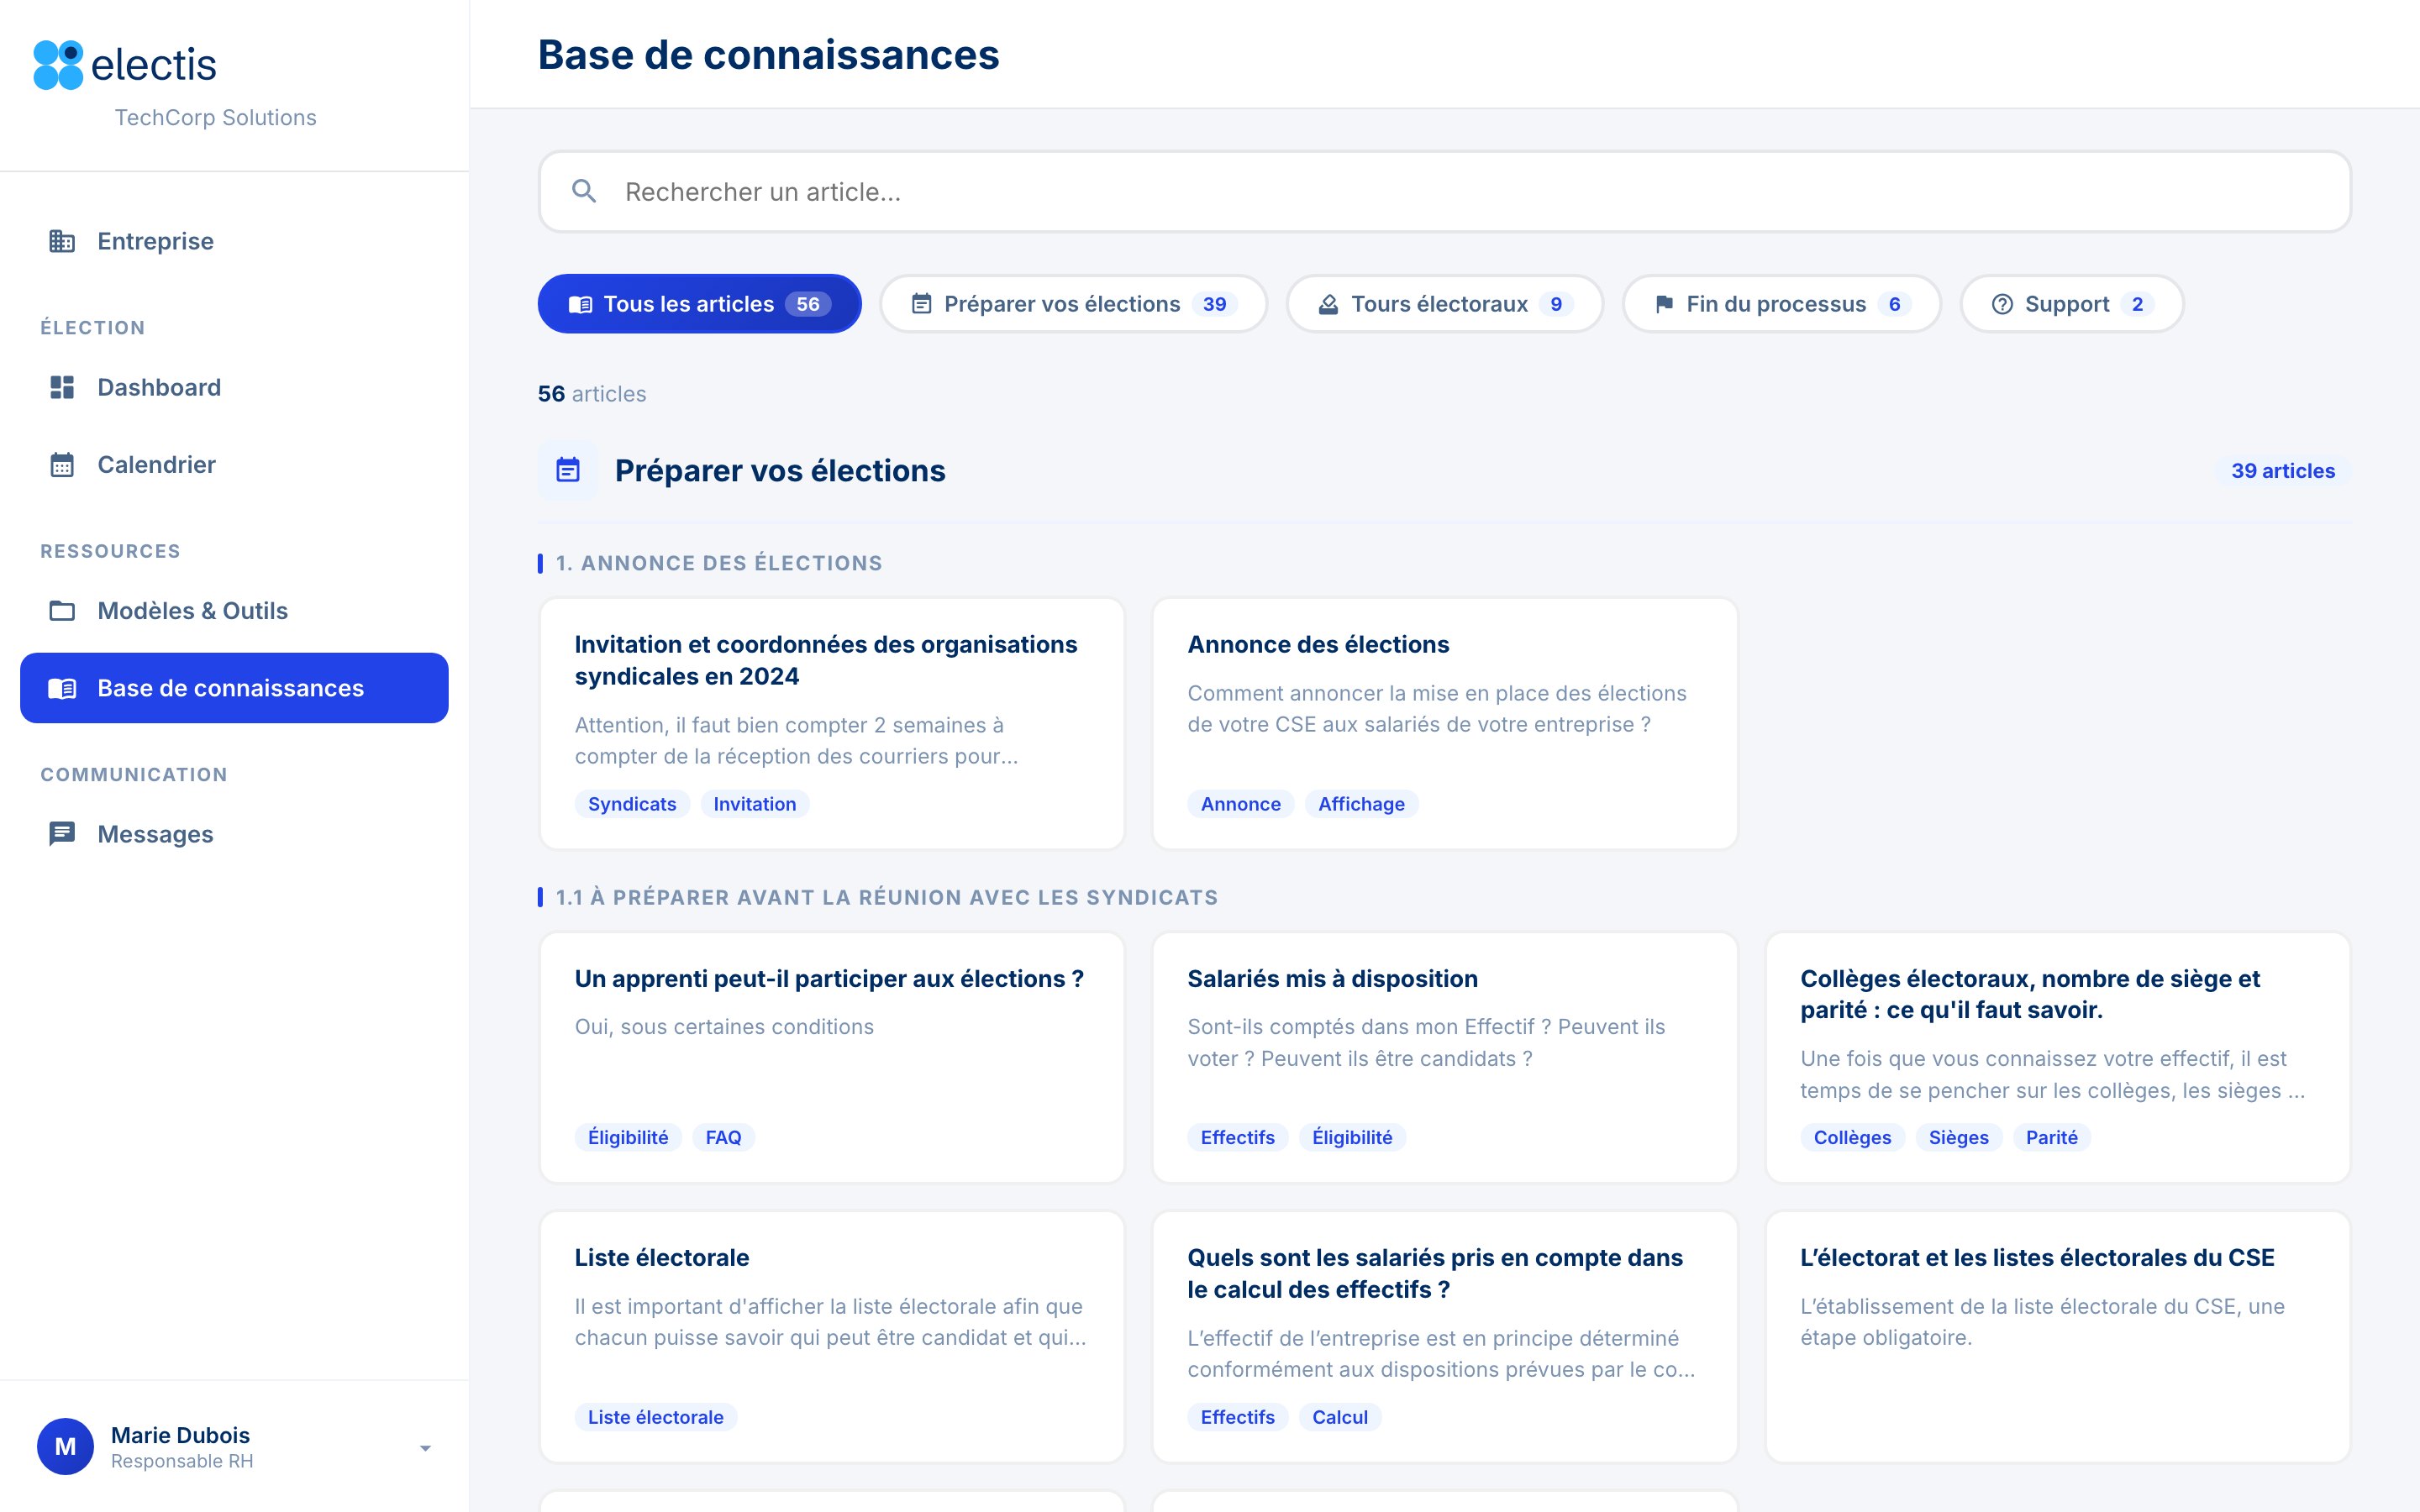Show the Tours électoraux articles

pos(1444,304)
